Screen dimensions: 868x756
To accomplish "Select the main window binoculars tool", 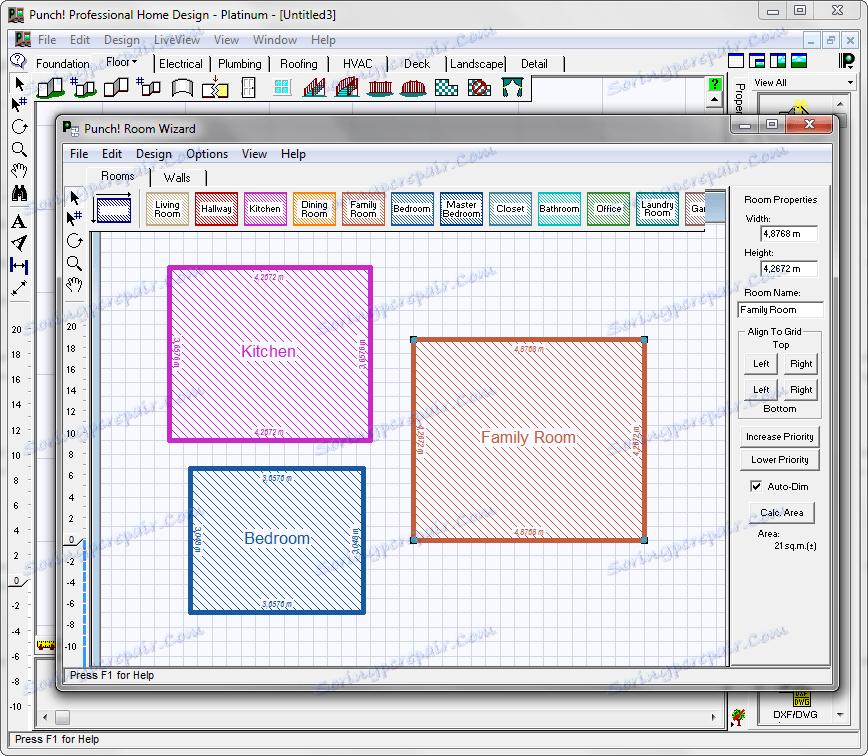I will pos(19,193).
